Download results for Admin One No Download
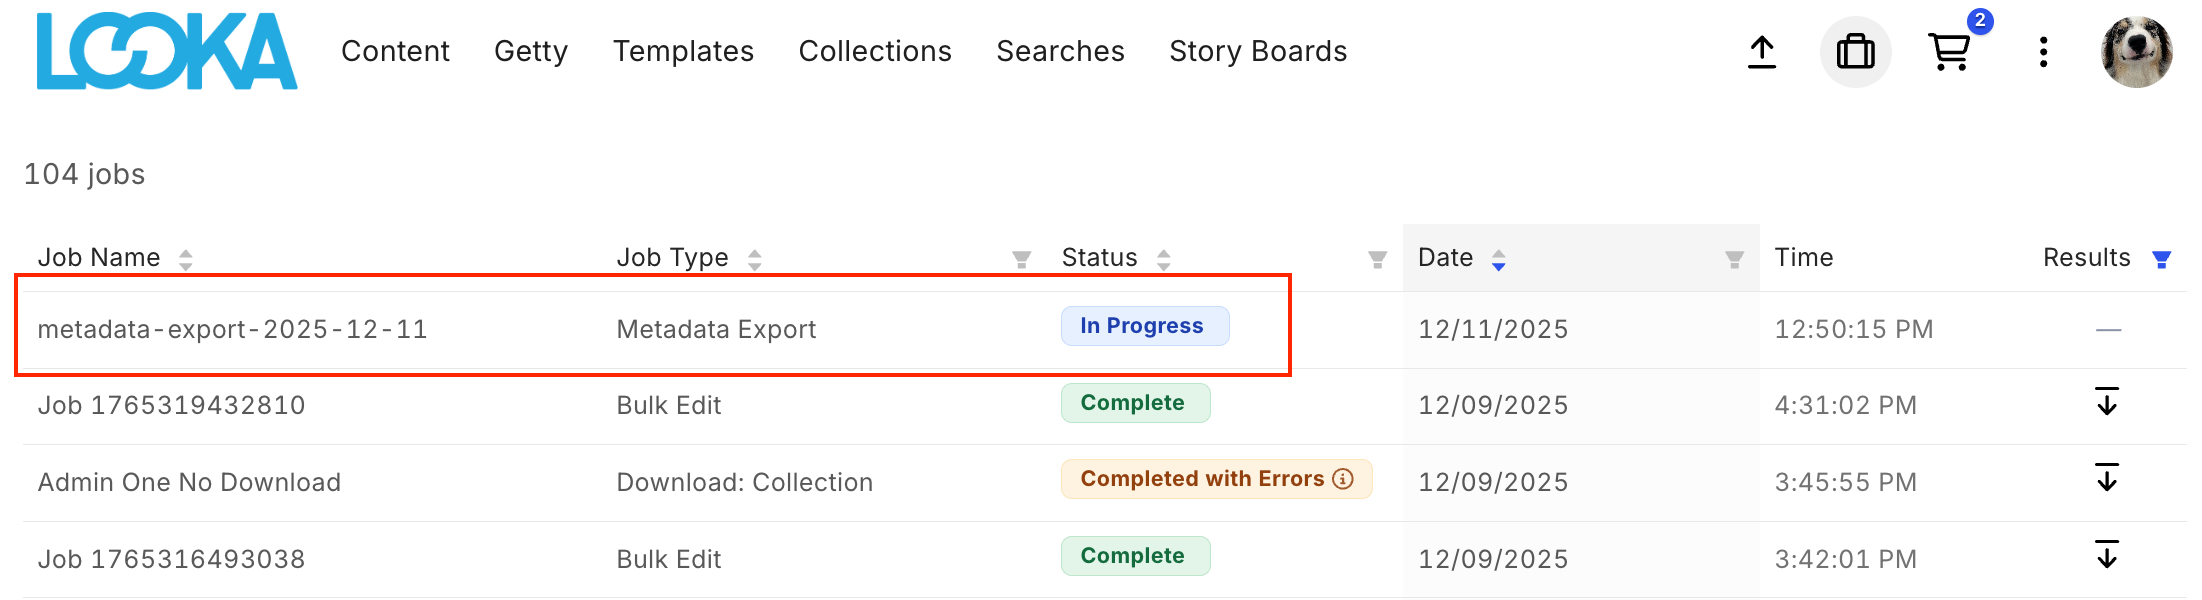 pyautogui.click(x=2107, y=478)
